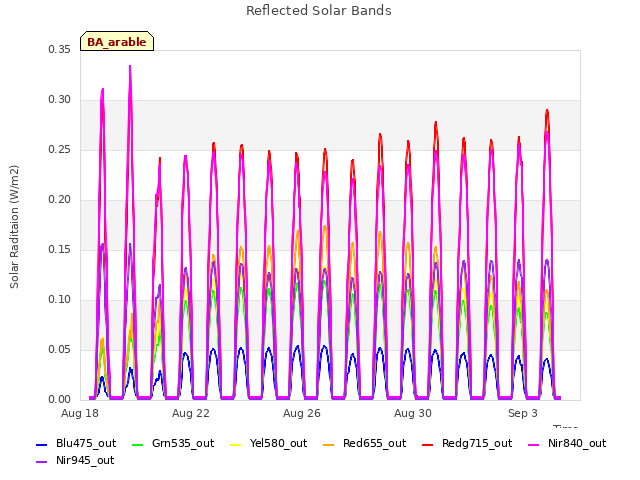Click the Aug 22 x-axis tick label
Screen dimensions: 640x480
click(191, 413)
